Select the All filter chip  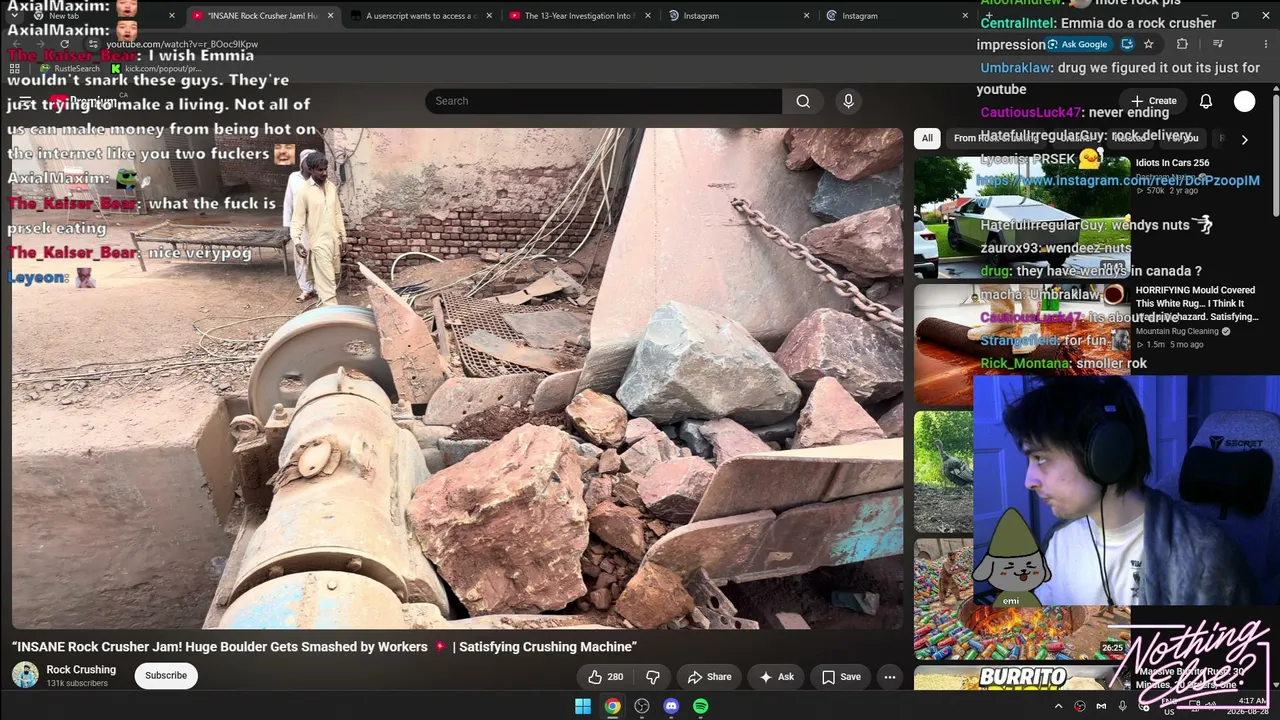[x=927, y=139]
